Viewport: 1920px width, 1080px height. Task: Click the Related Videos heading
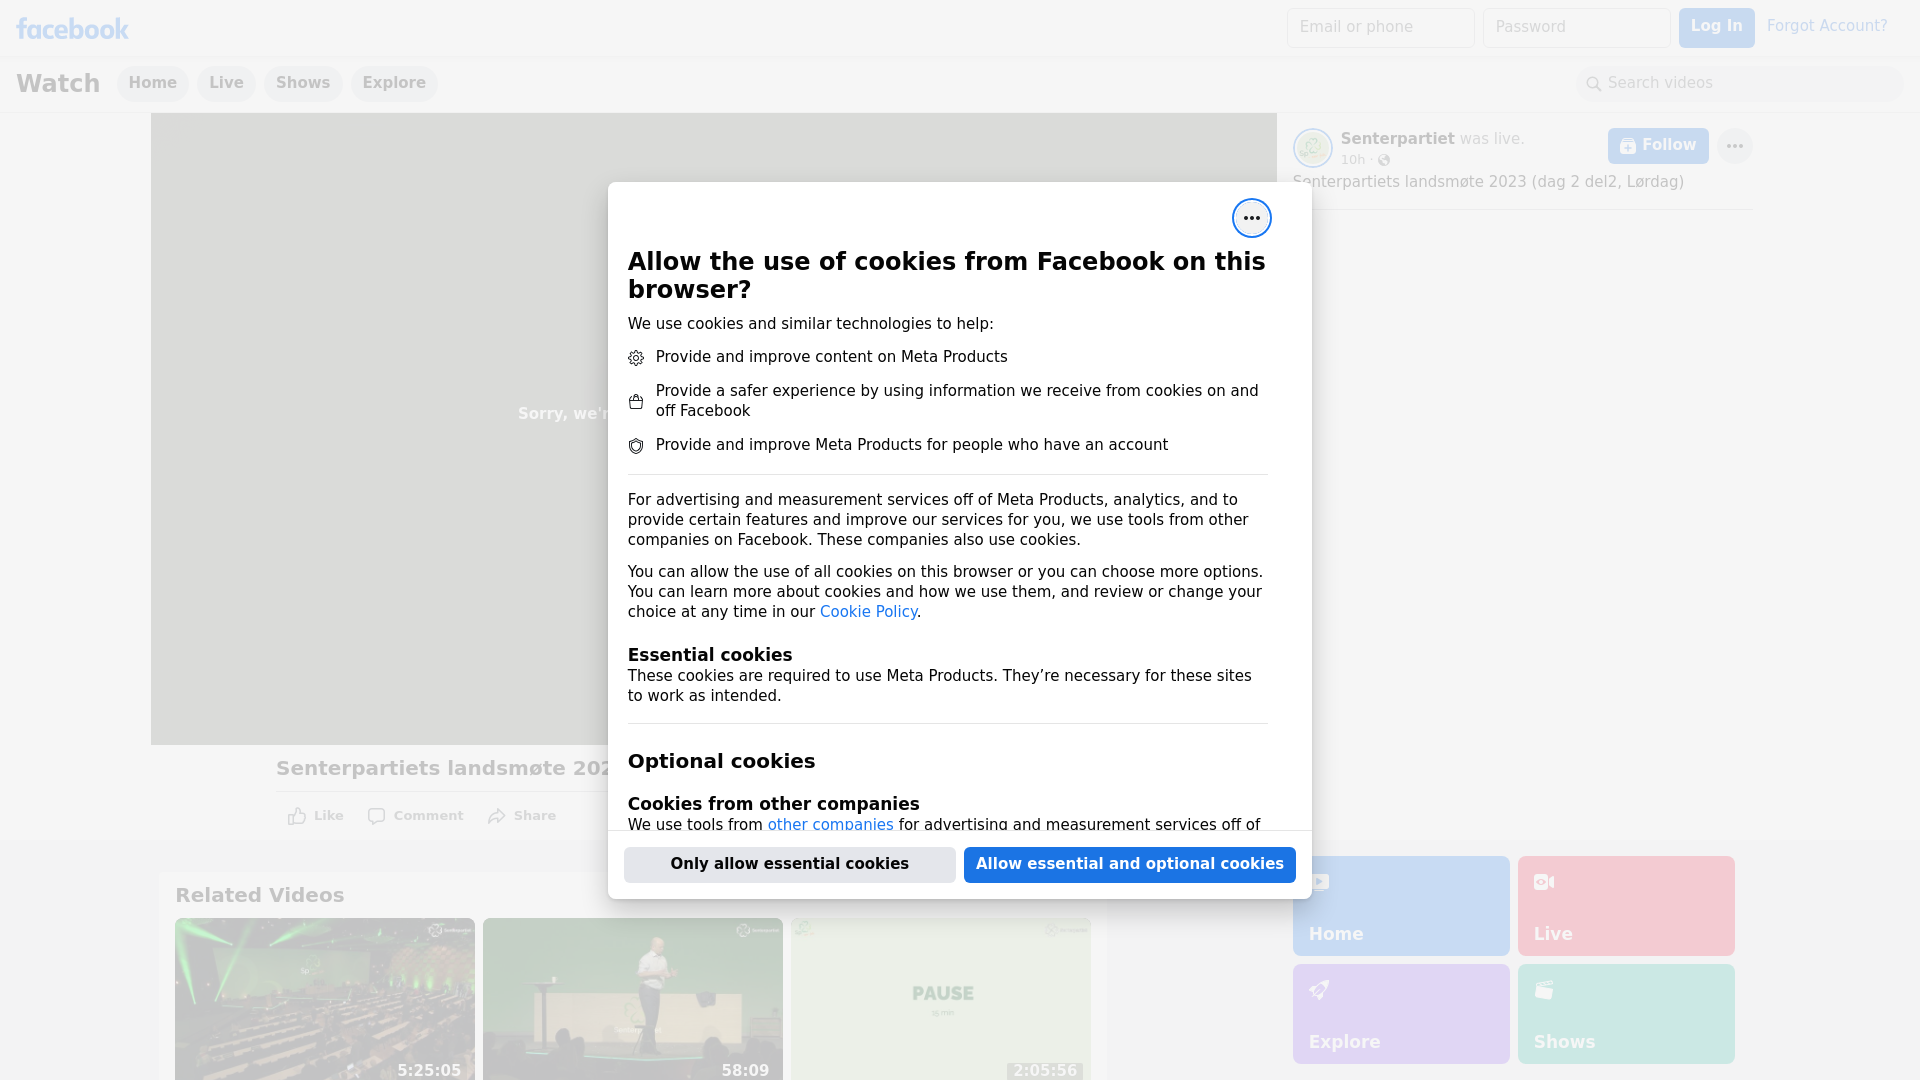(x=259, y=896)
